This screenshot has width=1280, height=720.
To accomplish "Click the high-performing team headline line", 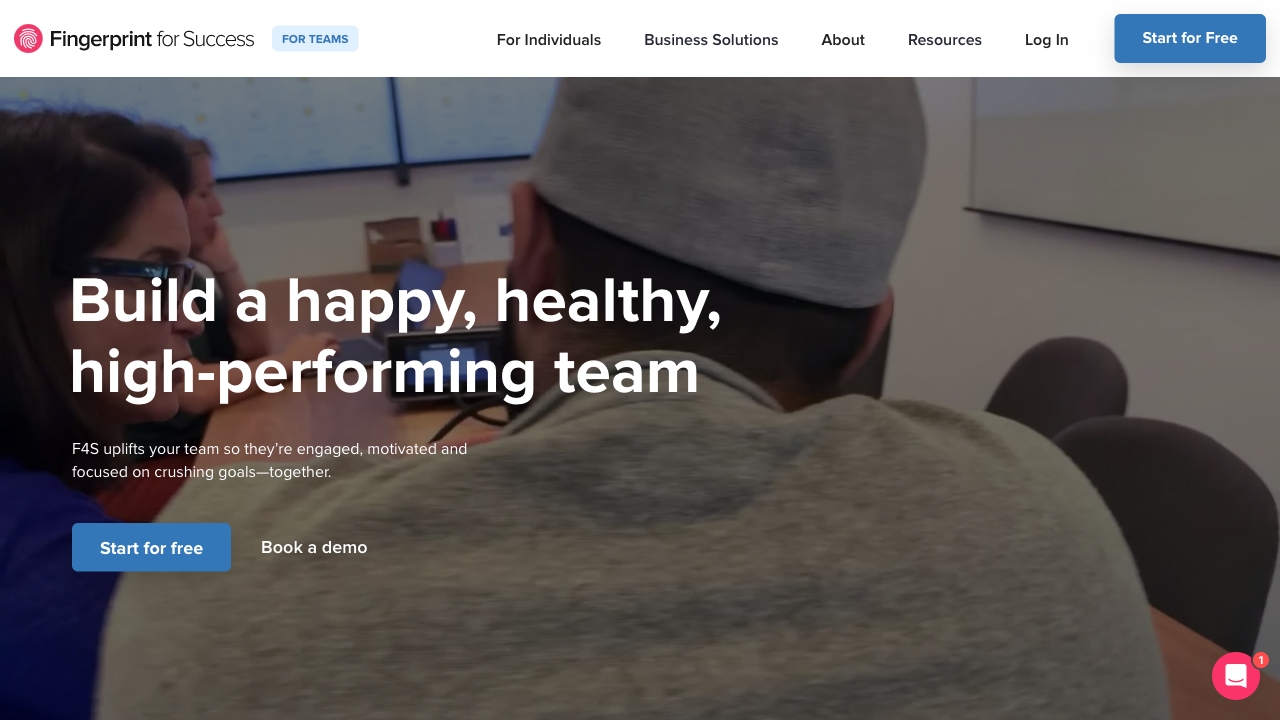I will (385, 372).
